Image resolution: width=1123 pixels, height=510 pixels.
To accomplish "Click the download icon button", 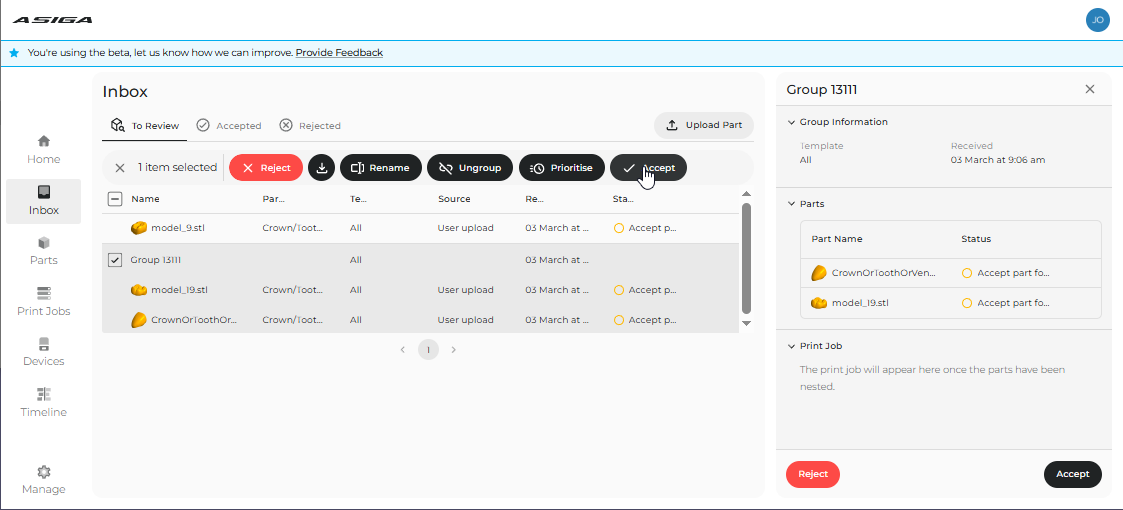I will coord(322,168).
